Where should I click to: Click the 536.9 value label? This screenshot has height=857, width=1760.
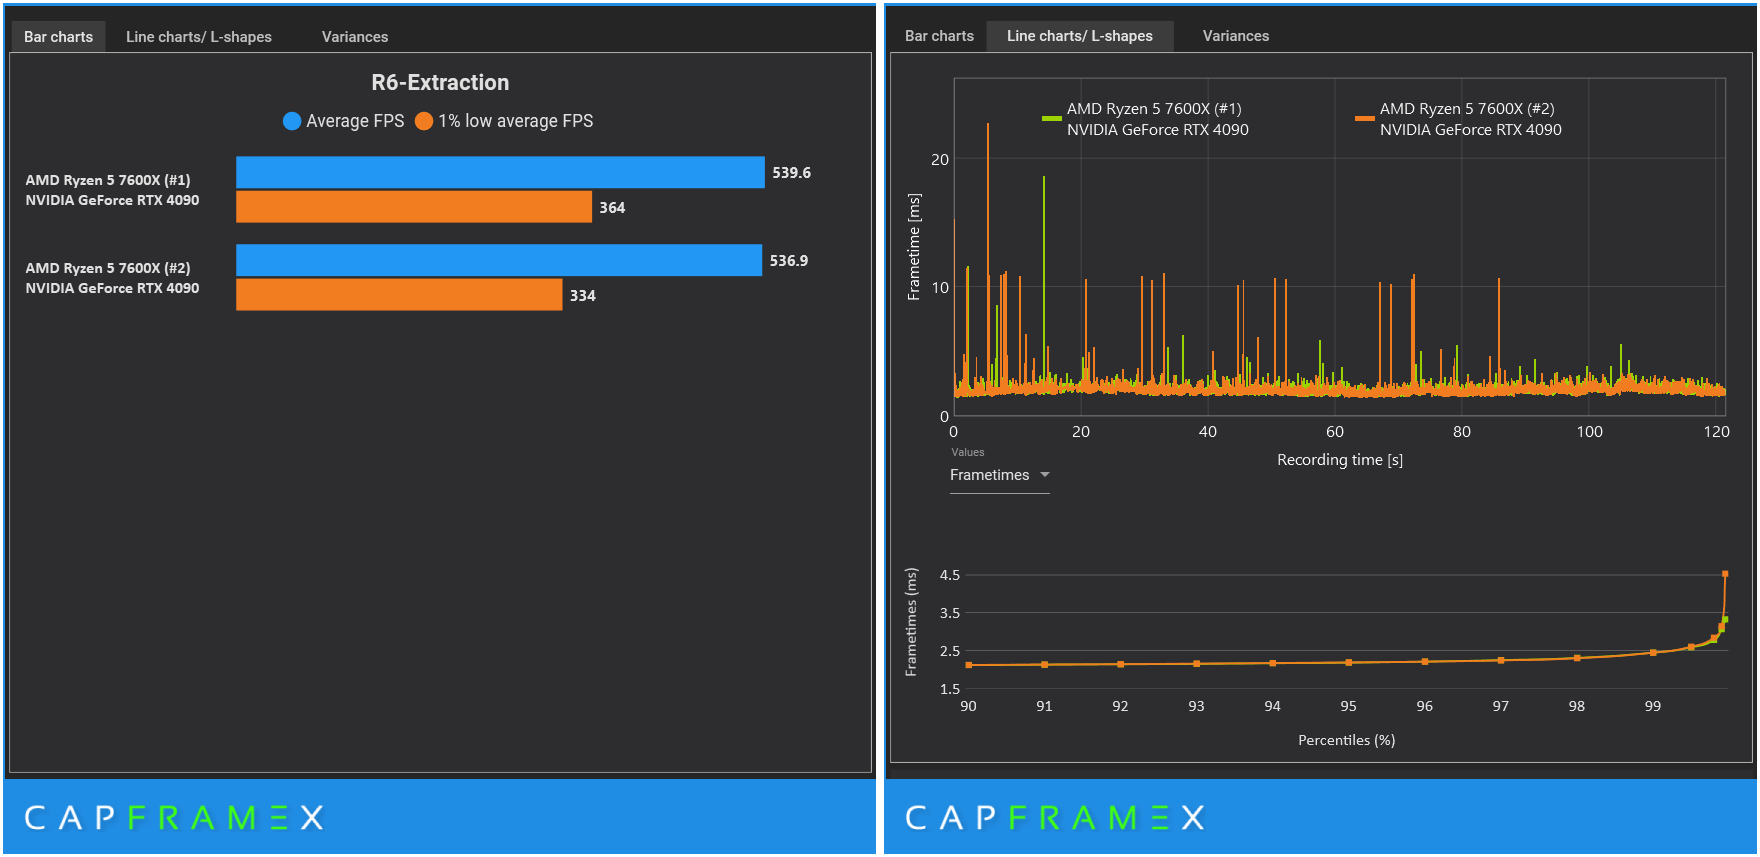tap(789, 261)
